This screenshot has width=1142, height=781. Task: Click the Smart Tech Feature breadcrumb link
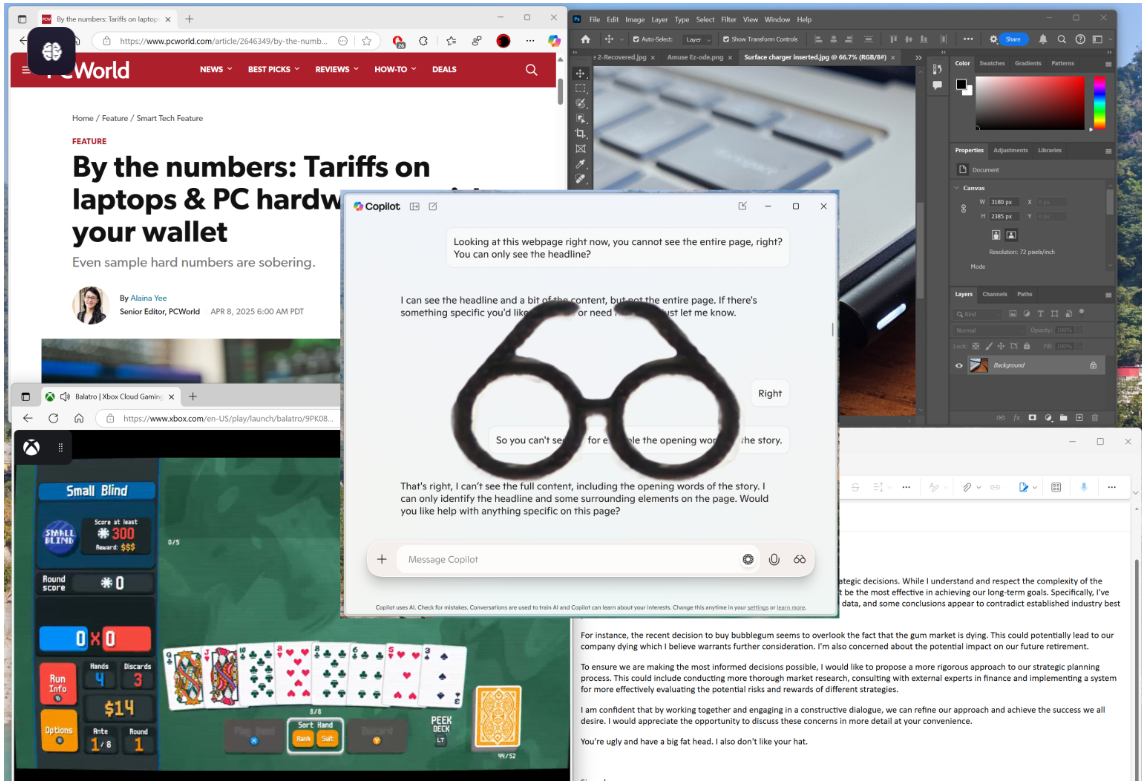pos(170,118)
